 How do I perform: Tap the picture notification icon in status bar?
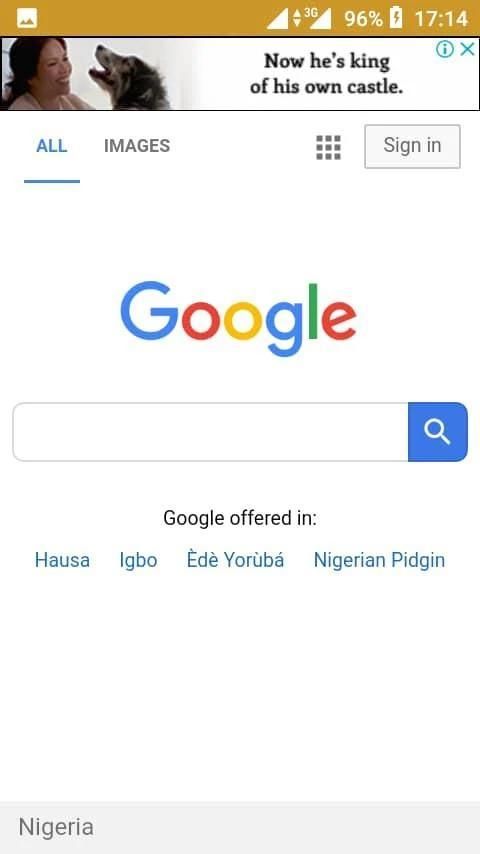tap(27, 19)
